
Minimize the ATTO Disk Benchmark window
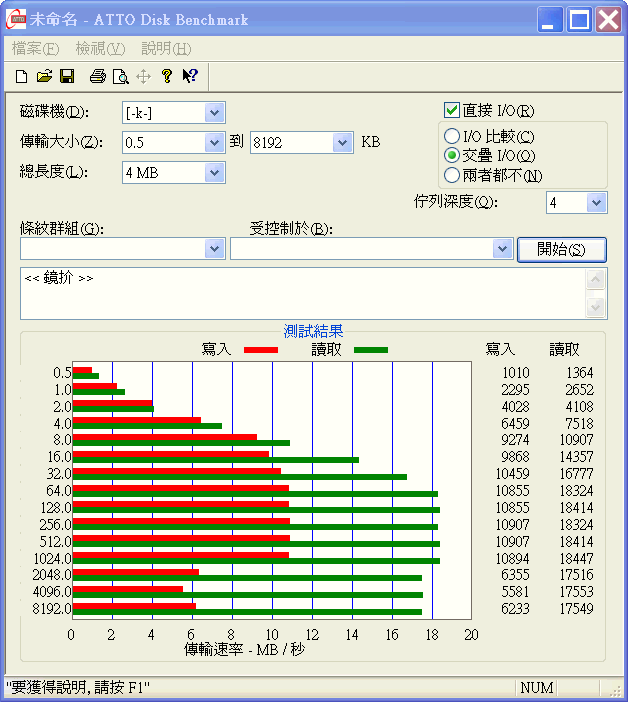pyautogui.click(x=550, y=20)
